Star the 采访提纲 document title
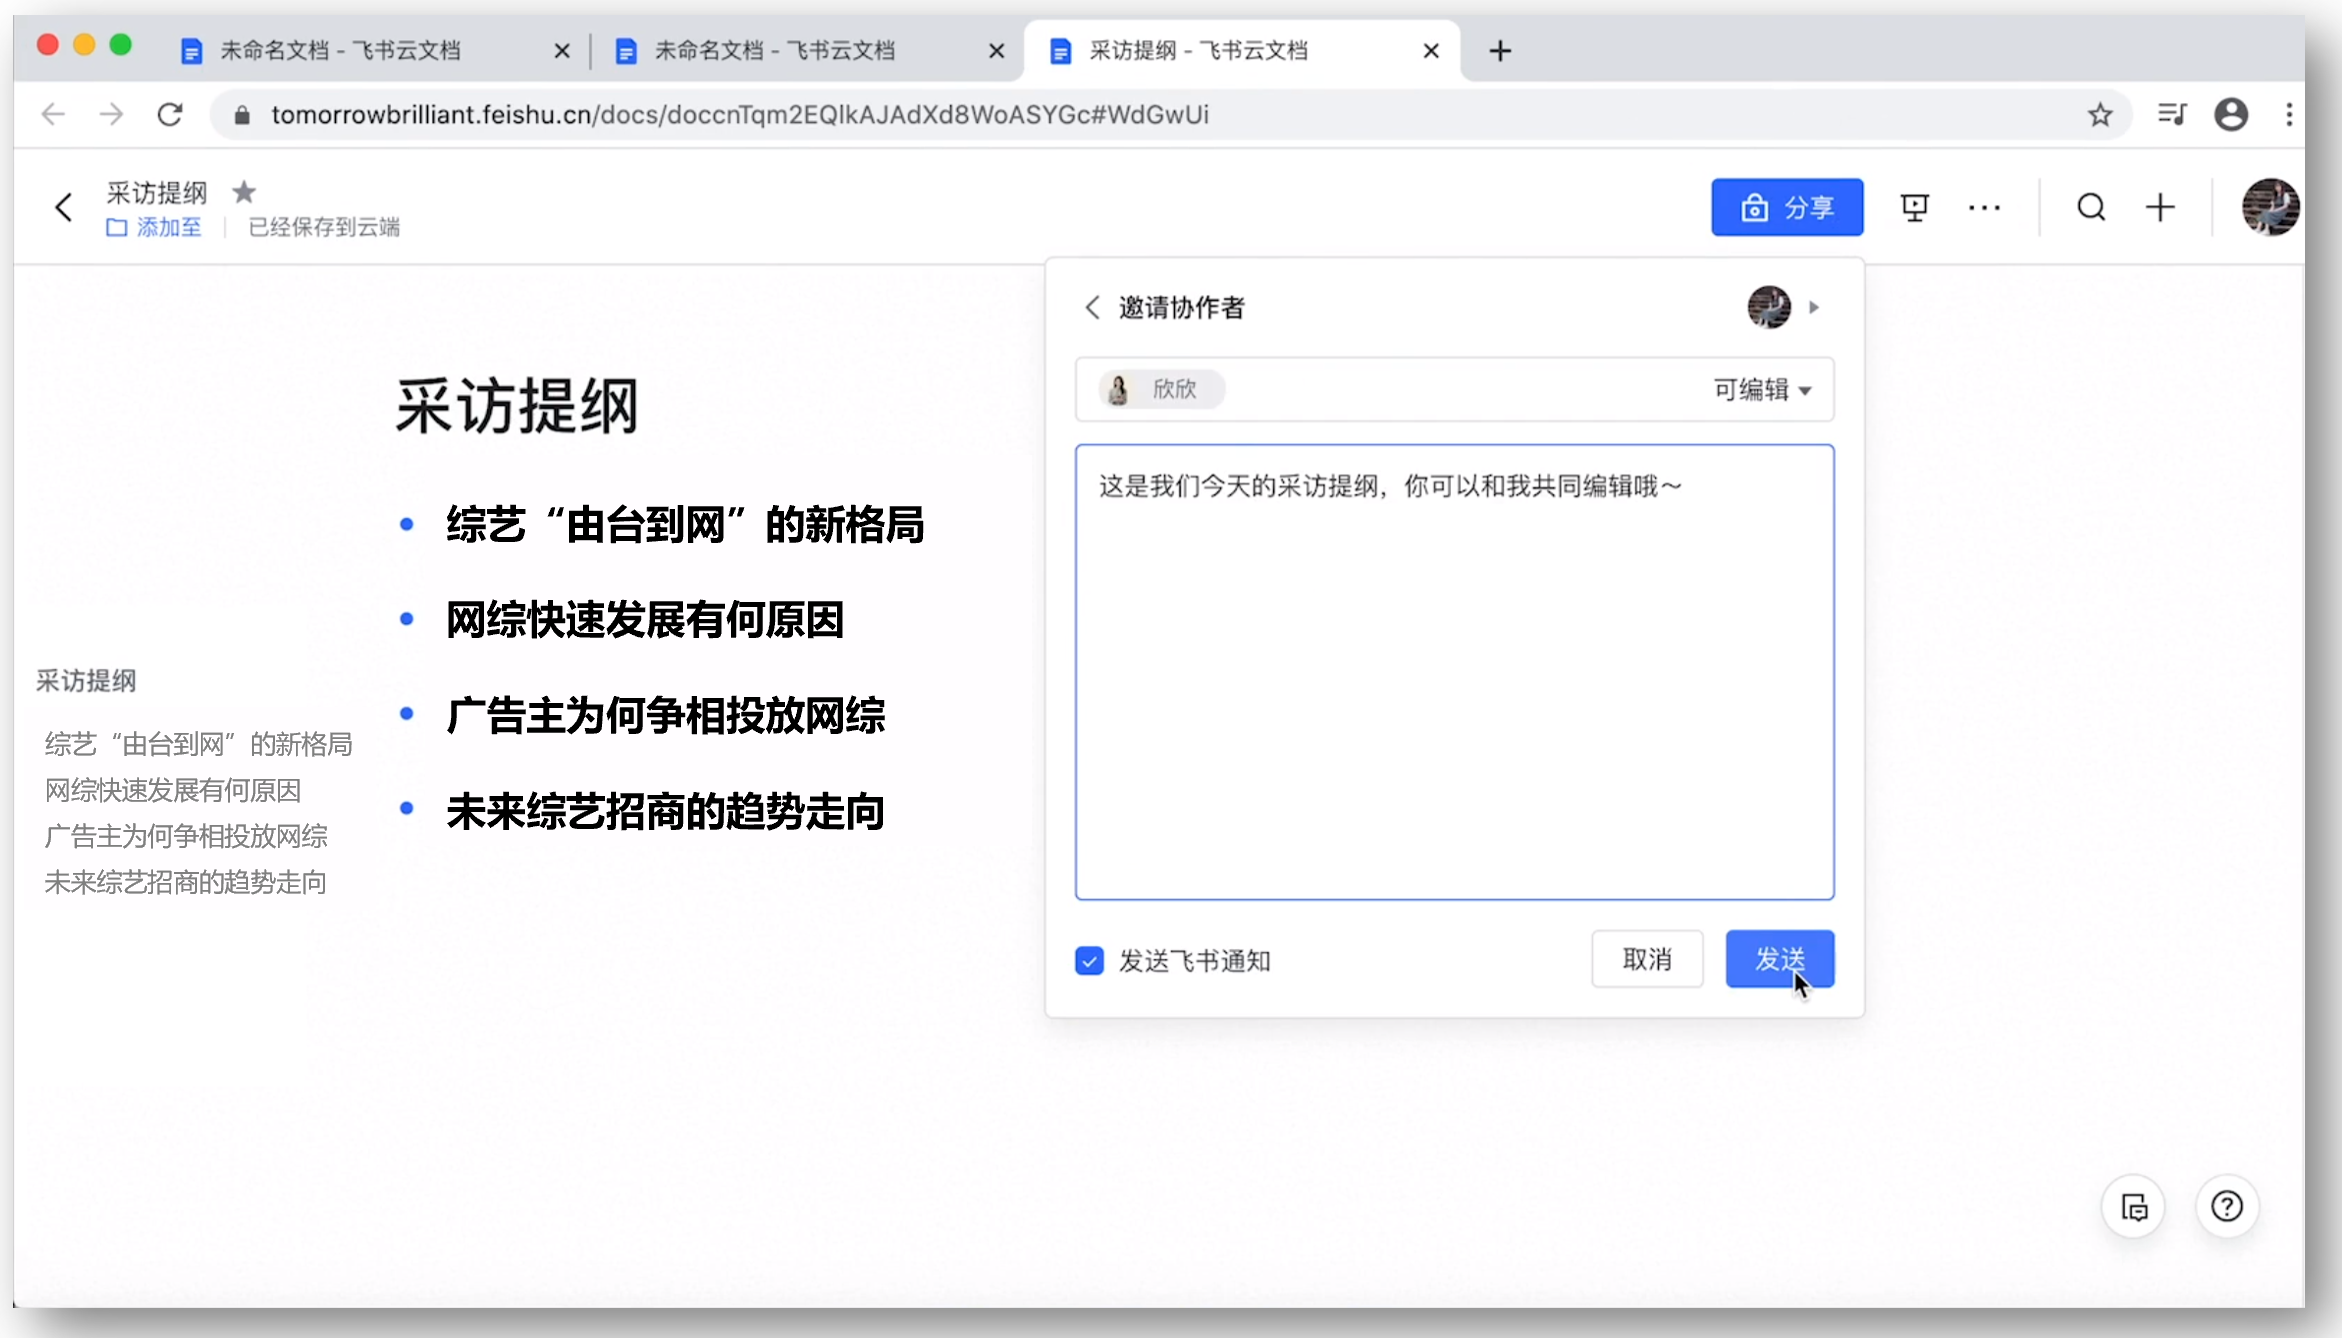Image resolution: width=2342 pixels, height=1338 pixels. pyautogui.click(x=244, y=191)
